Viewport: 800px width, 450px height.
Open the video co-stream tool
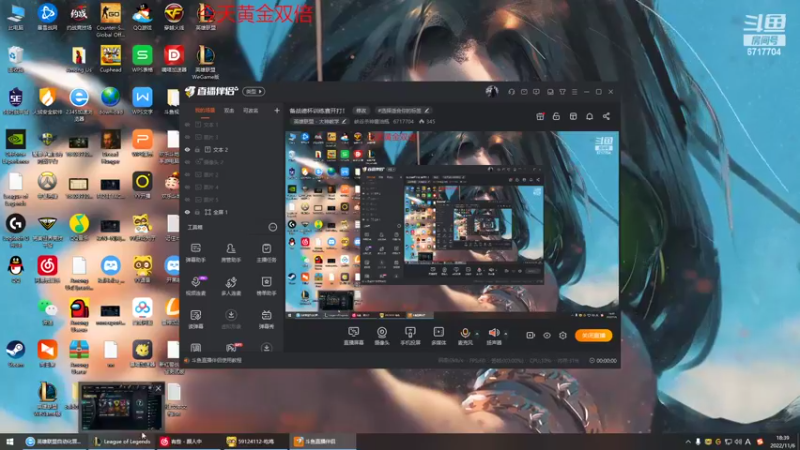click(x=196, y=286)
